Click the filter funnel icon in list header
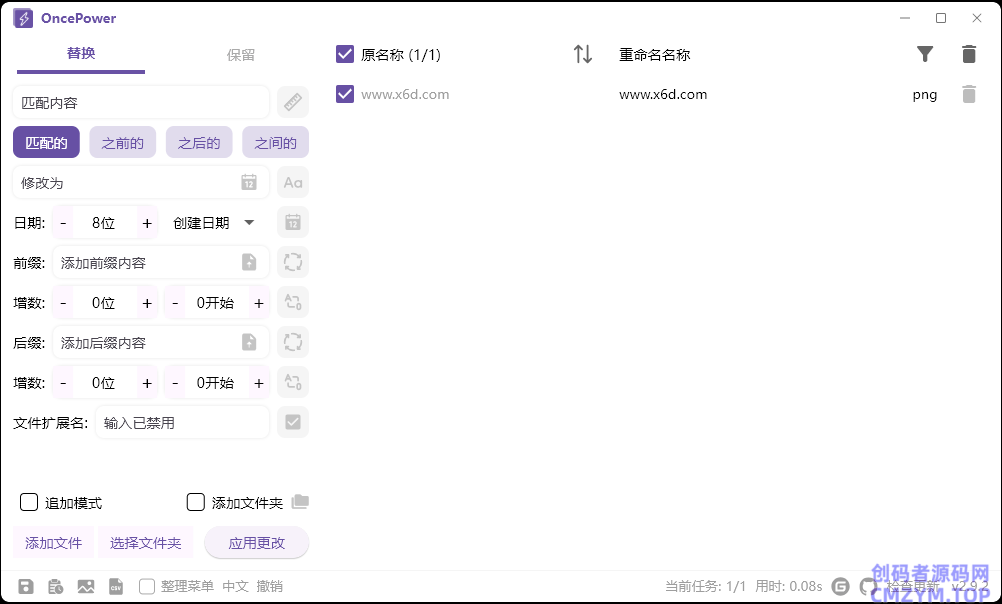This screenshot has width=1002, height=604. [925, 55]
